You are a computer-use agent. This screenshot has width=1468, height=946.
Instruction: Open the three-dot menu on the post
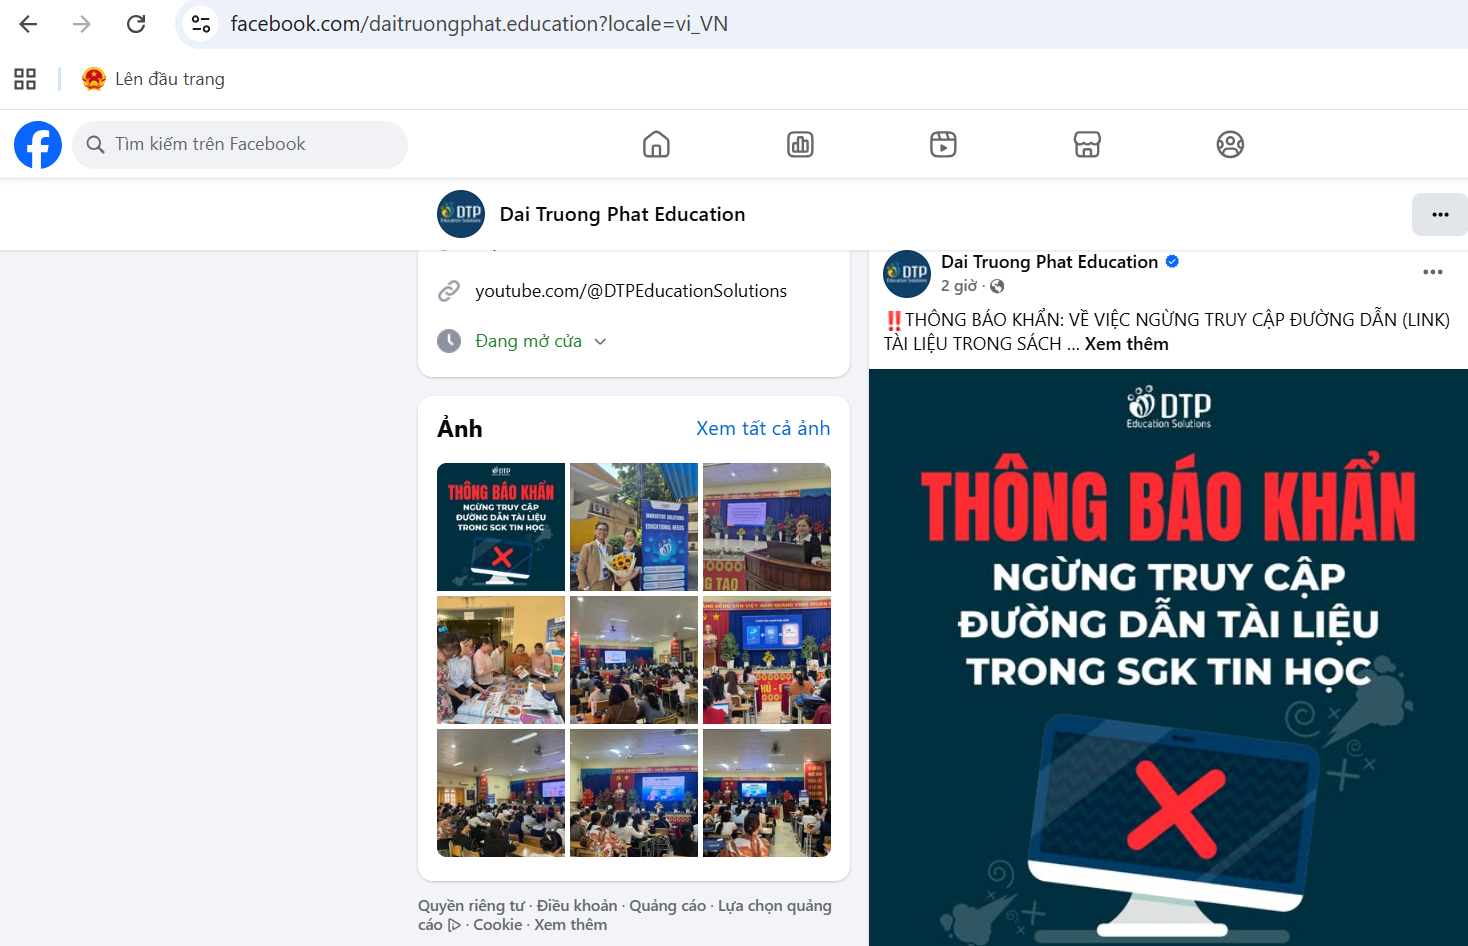click(x=1432, y=272)
